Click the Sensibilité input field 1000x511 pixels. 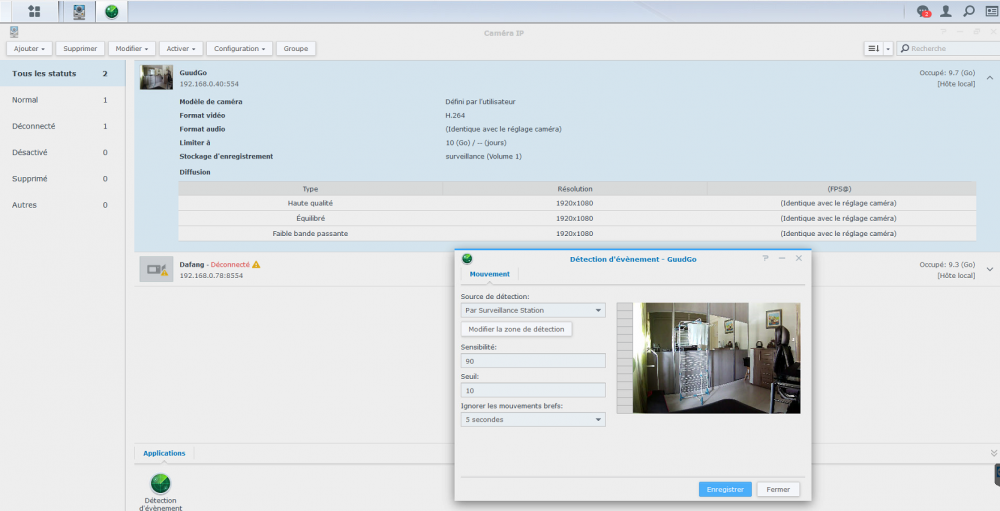[x=533, y=360]
